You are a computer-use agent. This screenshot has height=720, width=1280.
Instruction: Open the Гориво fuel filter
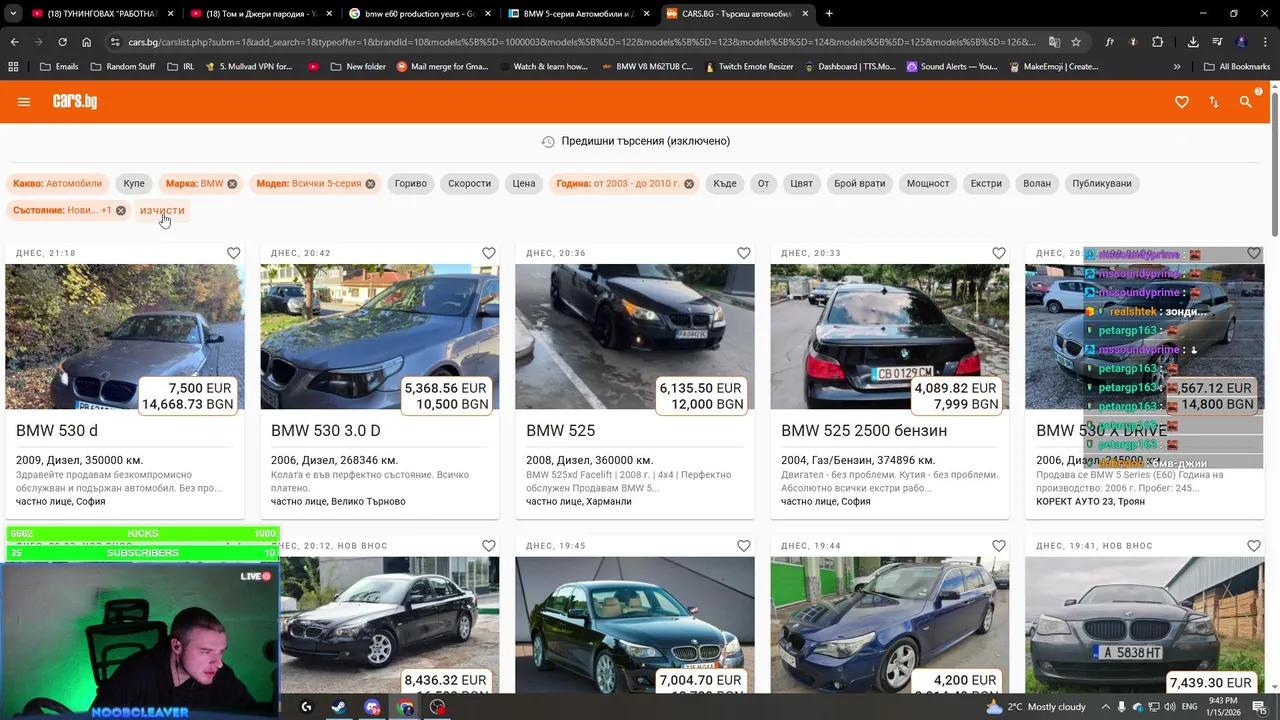(410, 184)
